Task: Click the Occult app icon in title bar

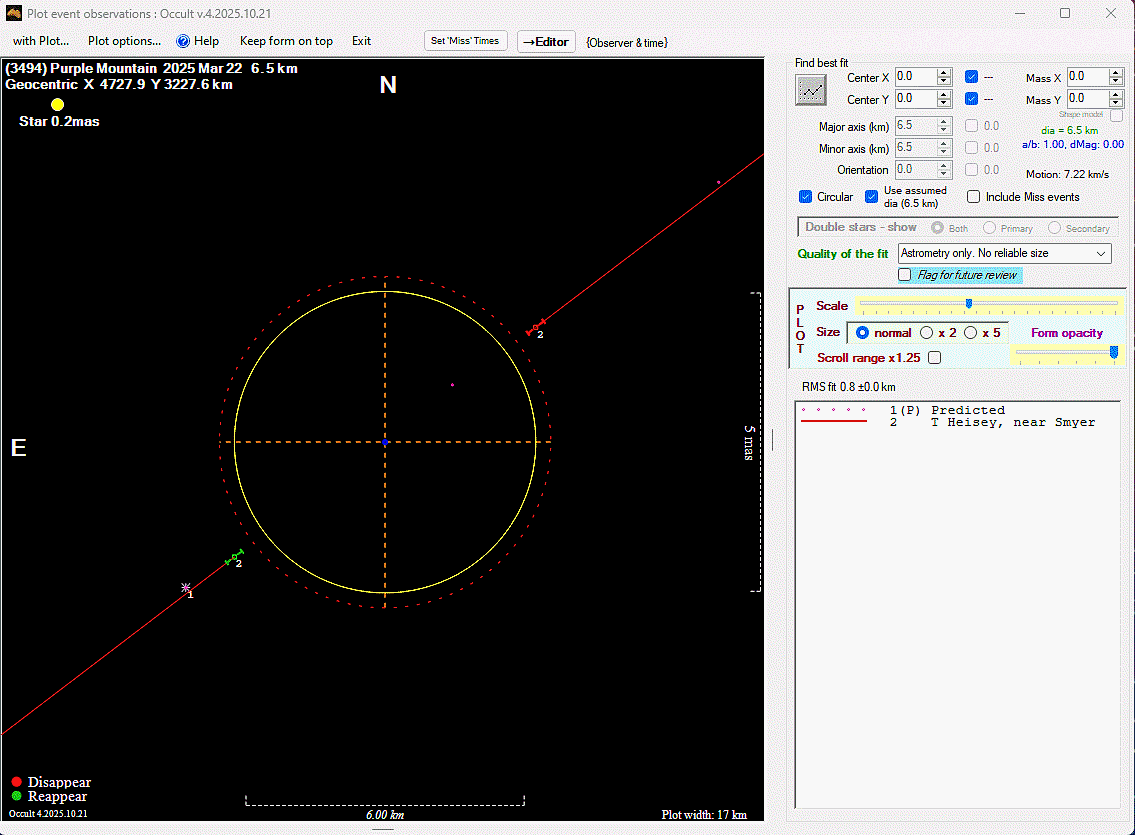Action: 13,13
